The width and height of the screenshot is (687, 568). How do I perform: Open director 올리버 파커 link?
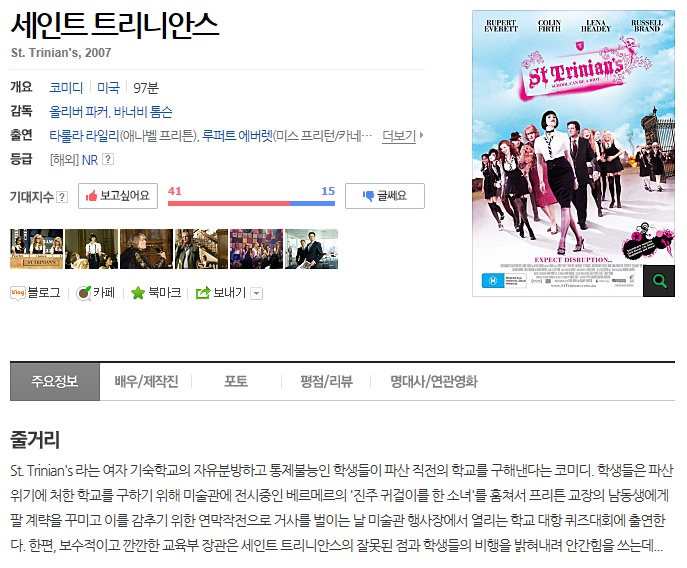78,112
